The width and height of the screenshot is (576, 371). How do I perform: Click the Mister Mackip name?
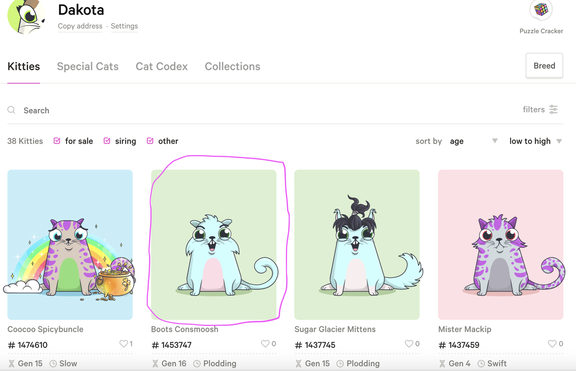click(465, 329)
